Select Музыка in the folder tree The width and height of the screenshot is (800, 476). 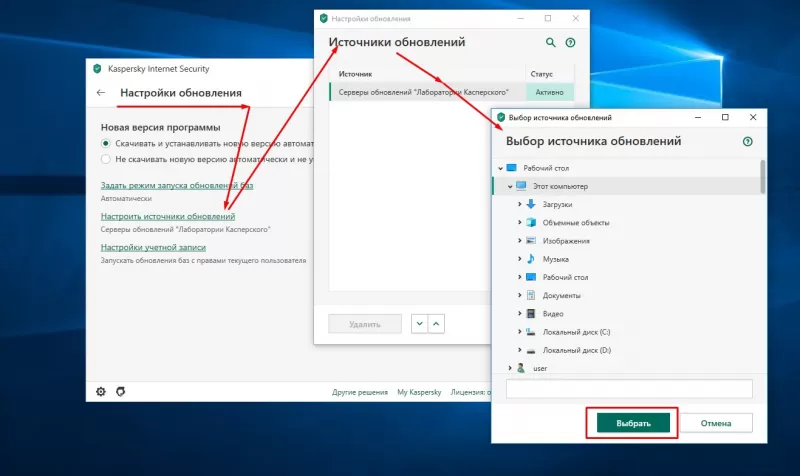click(556, 259)
